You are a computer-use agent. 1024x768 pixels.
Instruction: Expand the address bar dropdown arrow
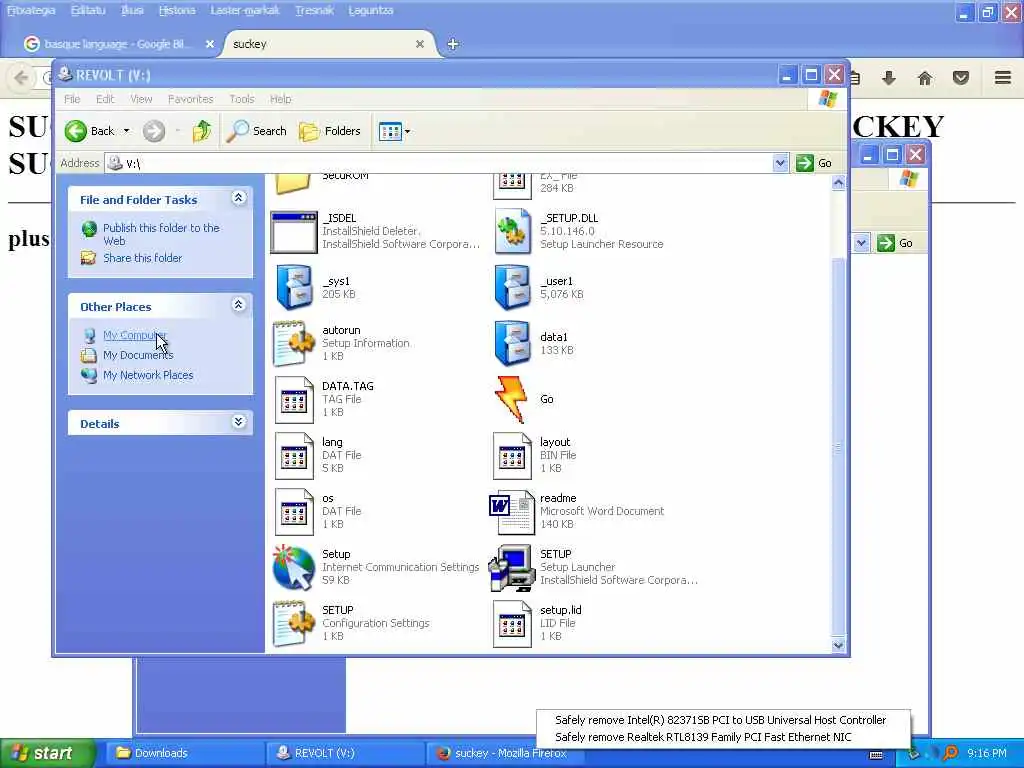pyautogui.click(x=780, y=163)
